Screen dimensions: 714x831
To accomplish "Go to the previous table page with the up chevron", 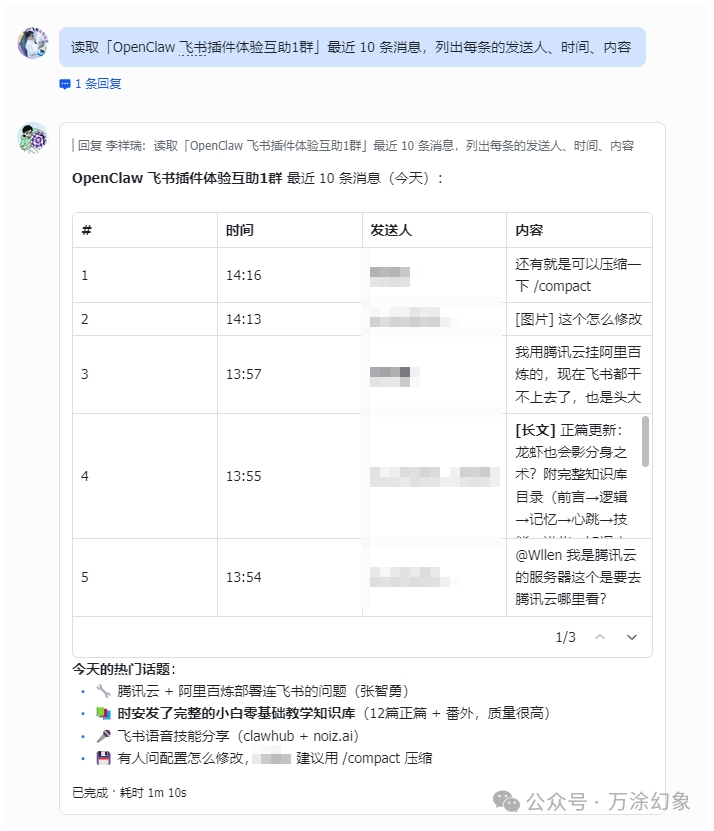I will [600, 637].
